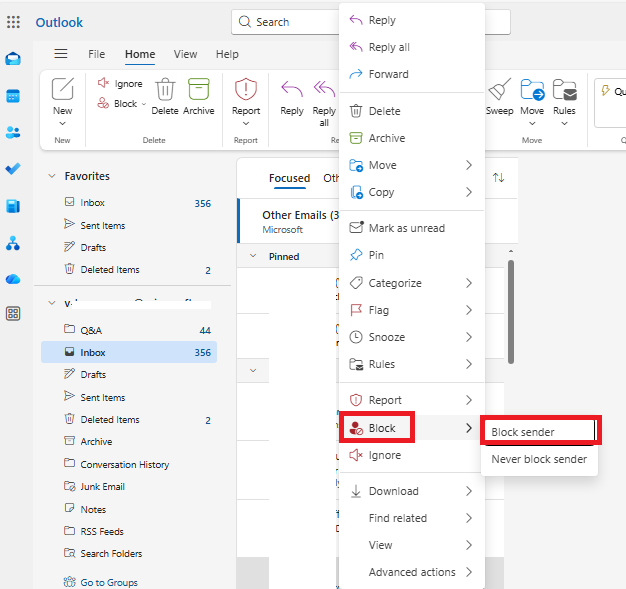
Task: Open the Junk Email folder
Action: point(129,487)
